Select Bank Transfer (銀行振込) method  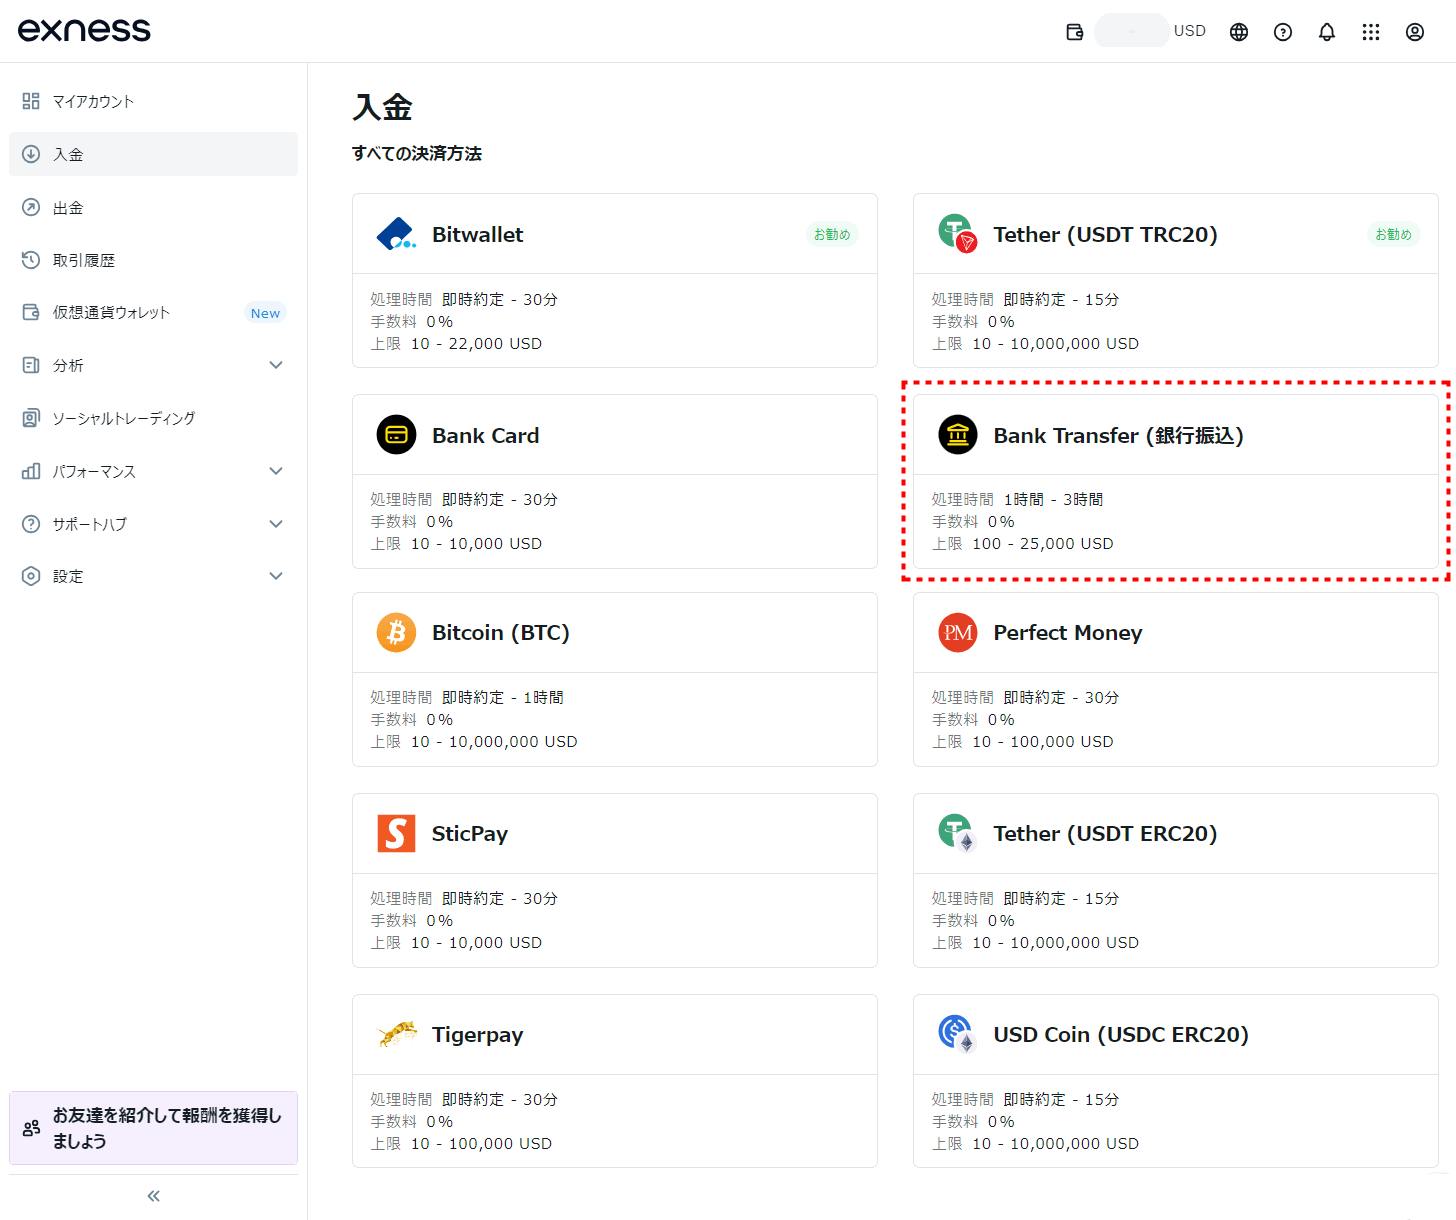click(1176, 481)
